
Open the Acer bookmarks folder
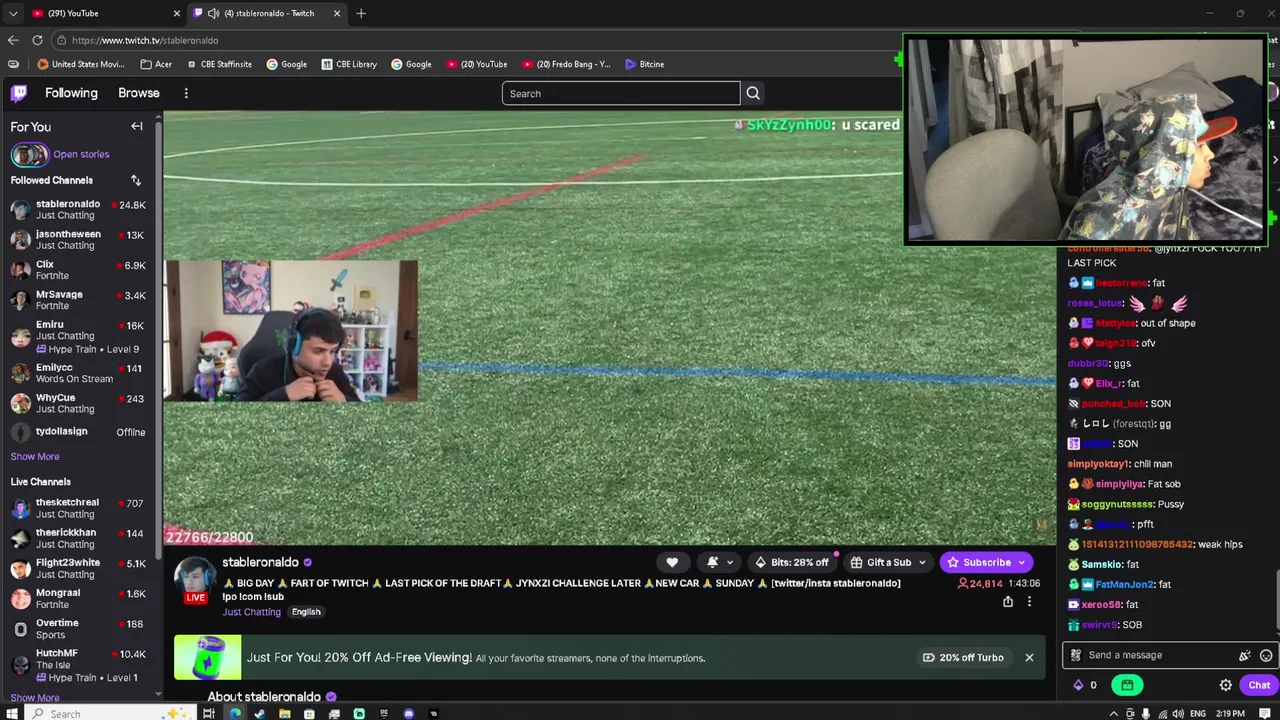click(x=156, y=64)
